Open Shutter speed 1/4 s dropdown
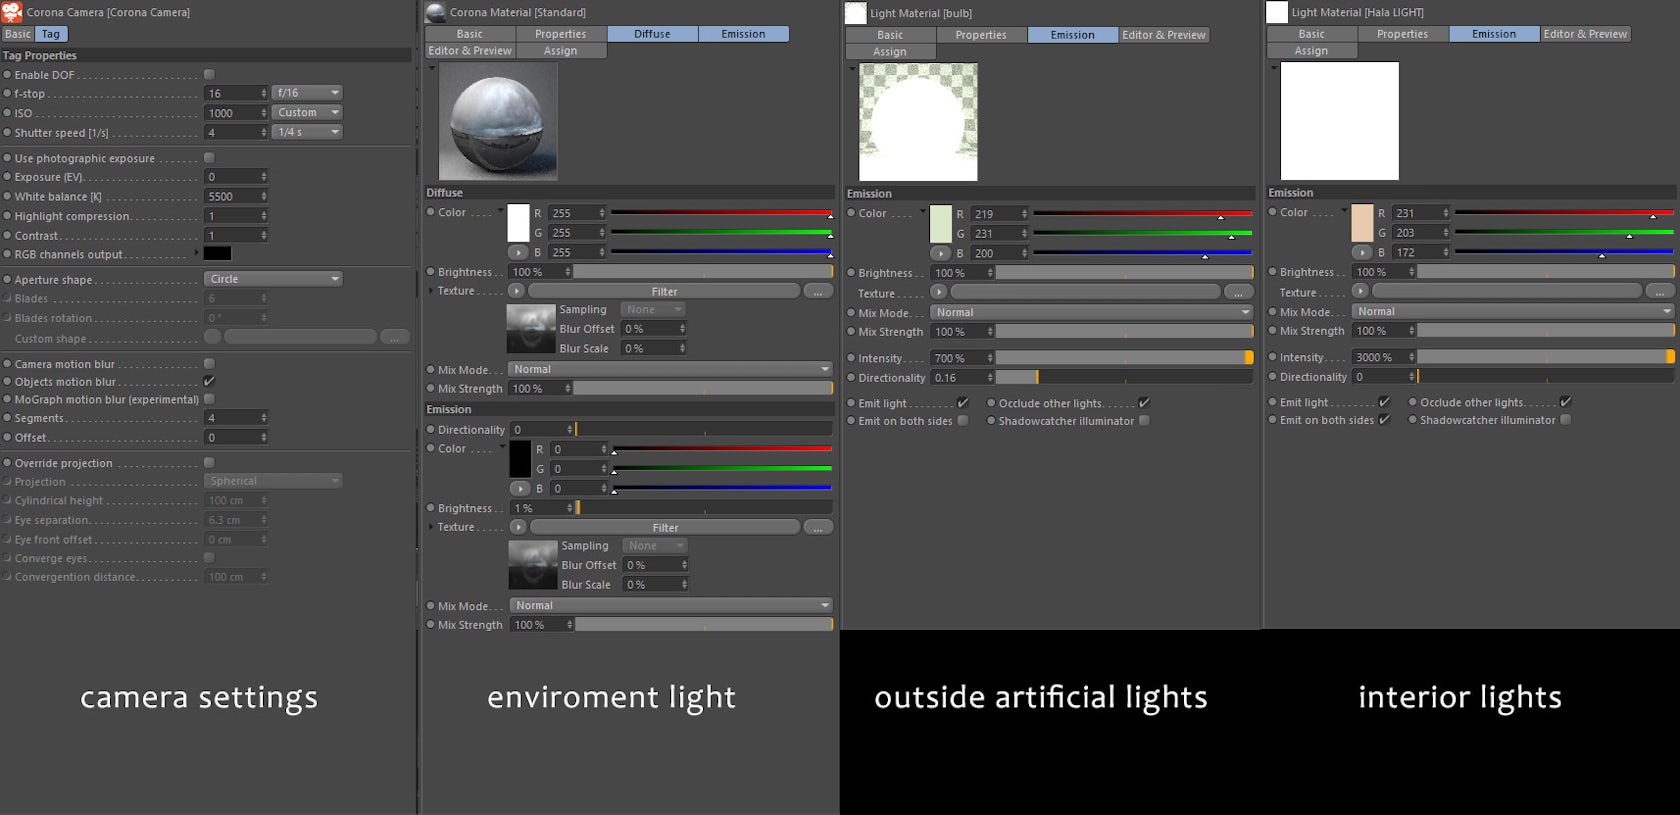The width and height of the screenshot is (1680, 815). pyautogui.click(x=307, y=132)
